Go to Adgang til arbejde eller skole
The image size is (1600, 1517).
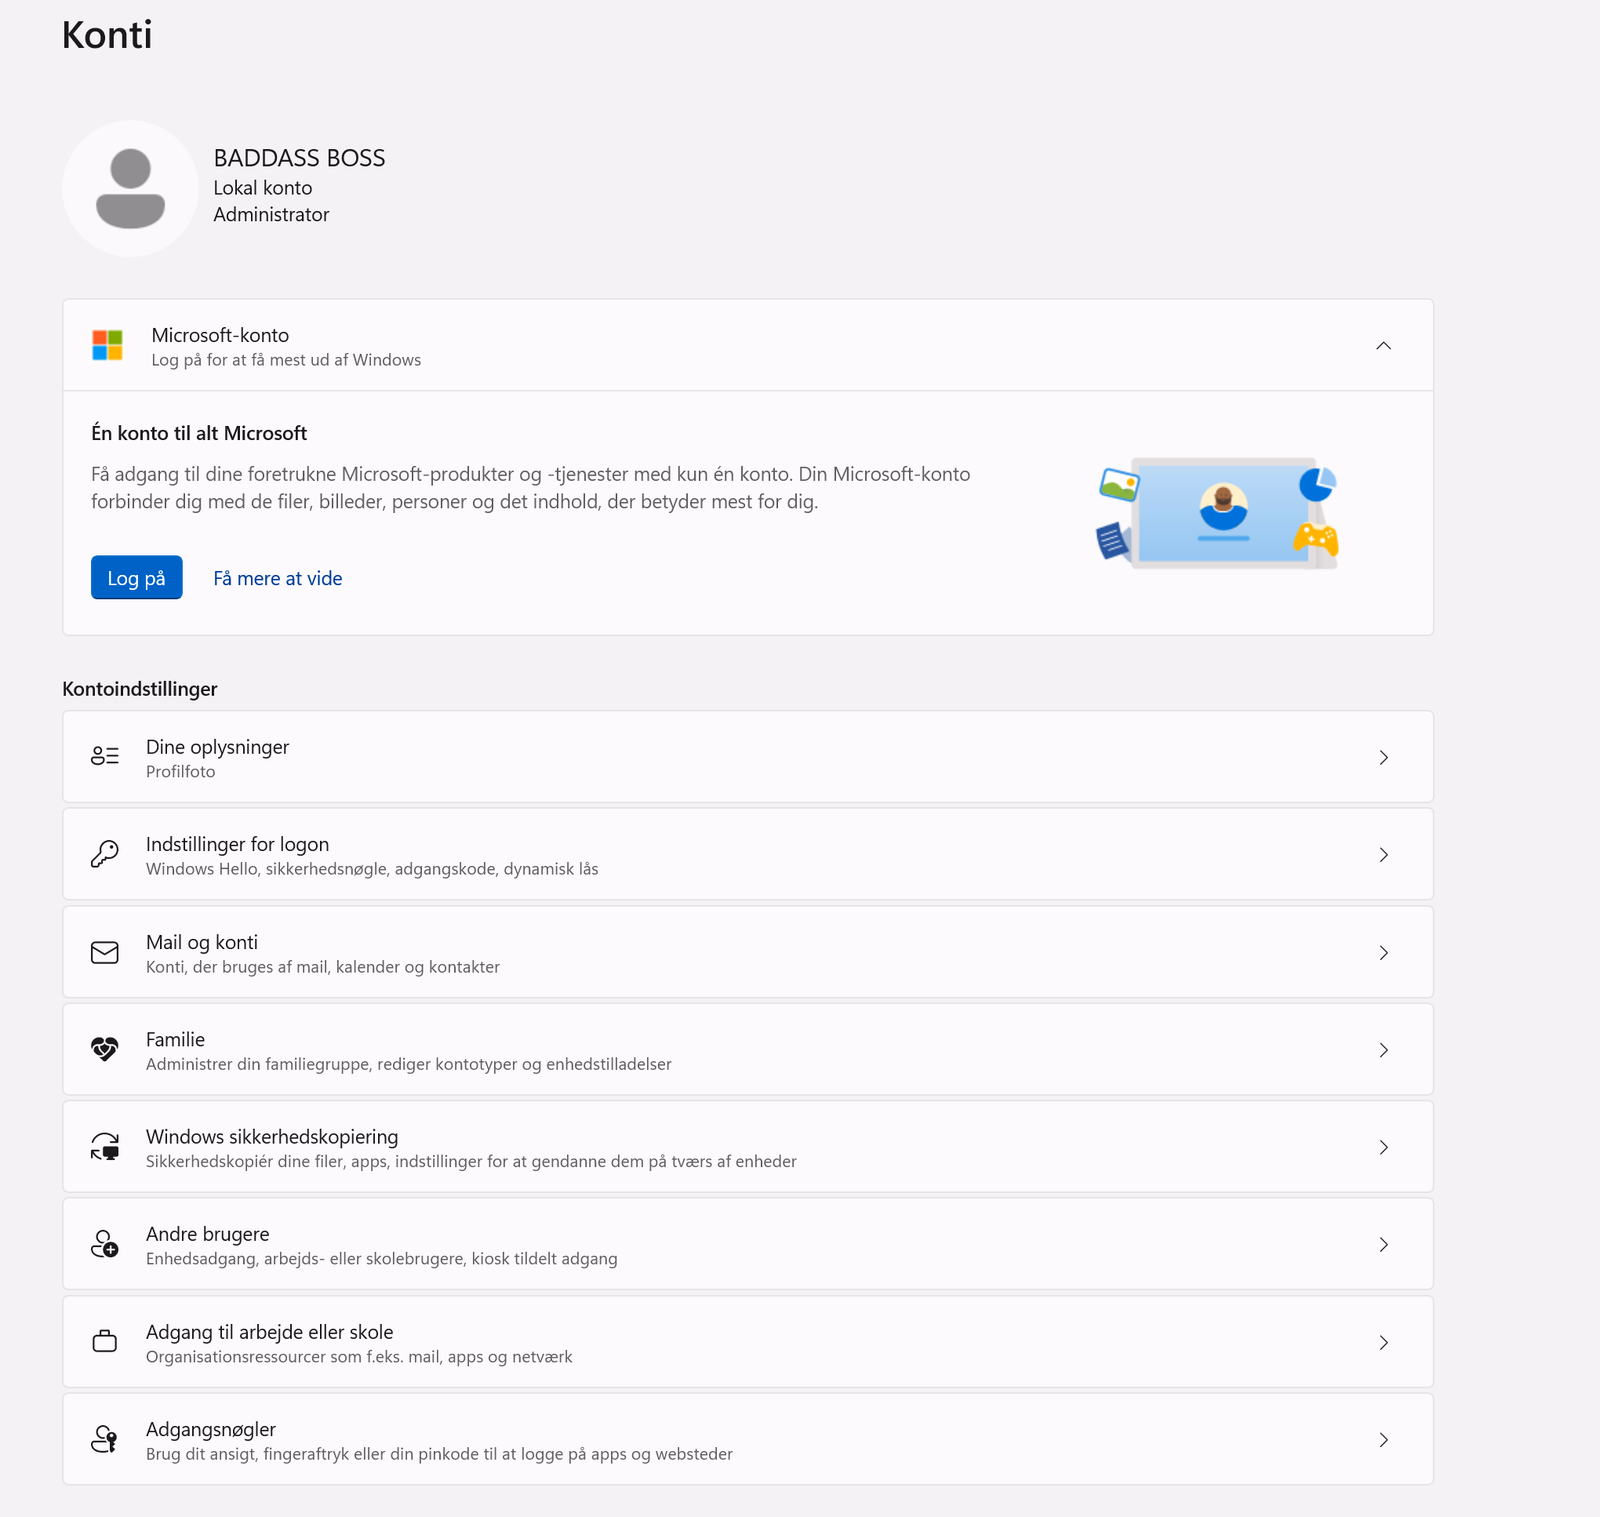point(700,1342)
